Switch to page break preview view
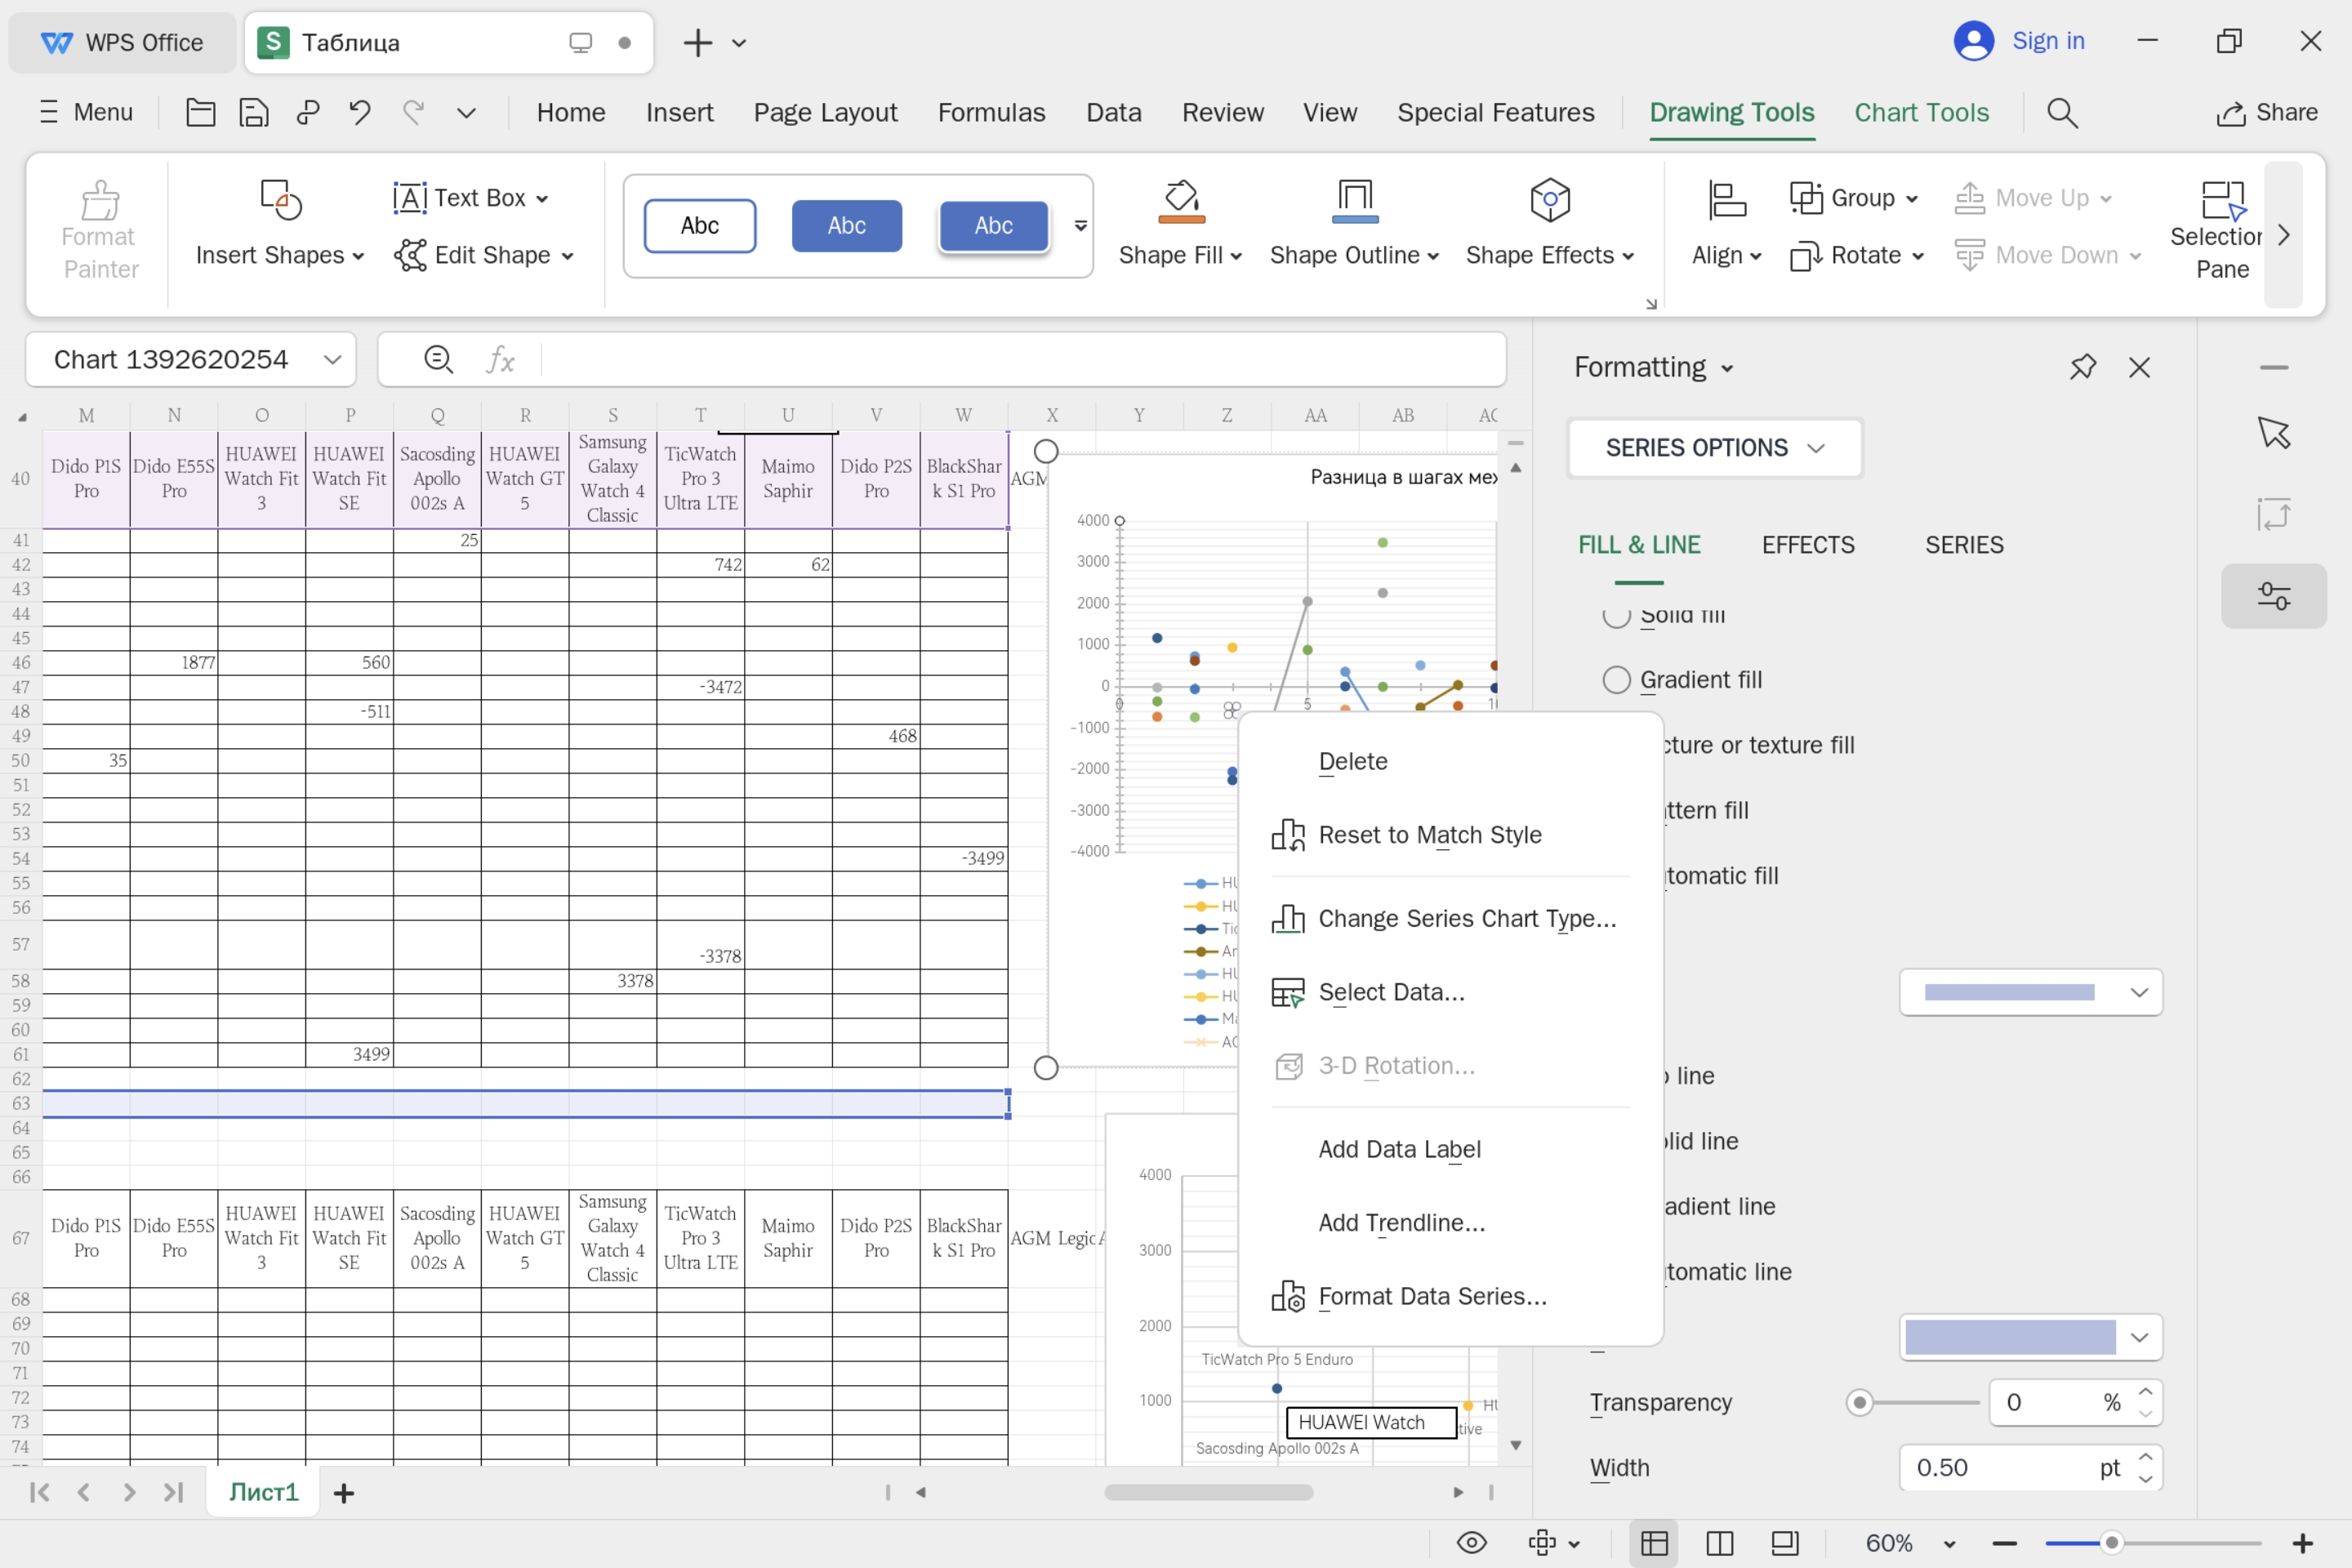 (x=1719, y=1543)
